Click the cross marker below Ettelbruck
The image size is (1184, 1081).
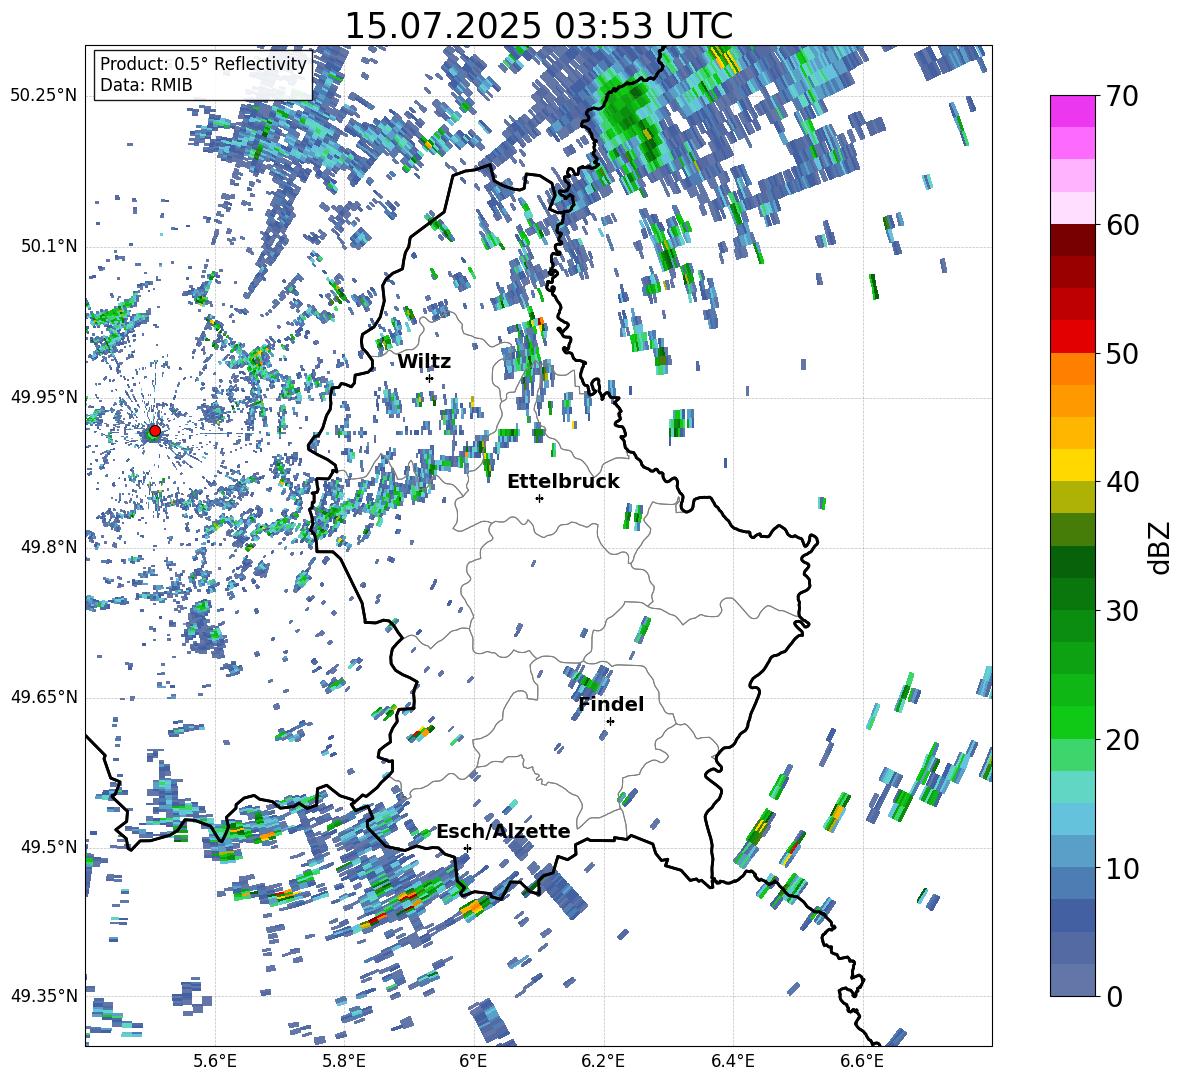tap(539, 498)
